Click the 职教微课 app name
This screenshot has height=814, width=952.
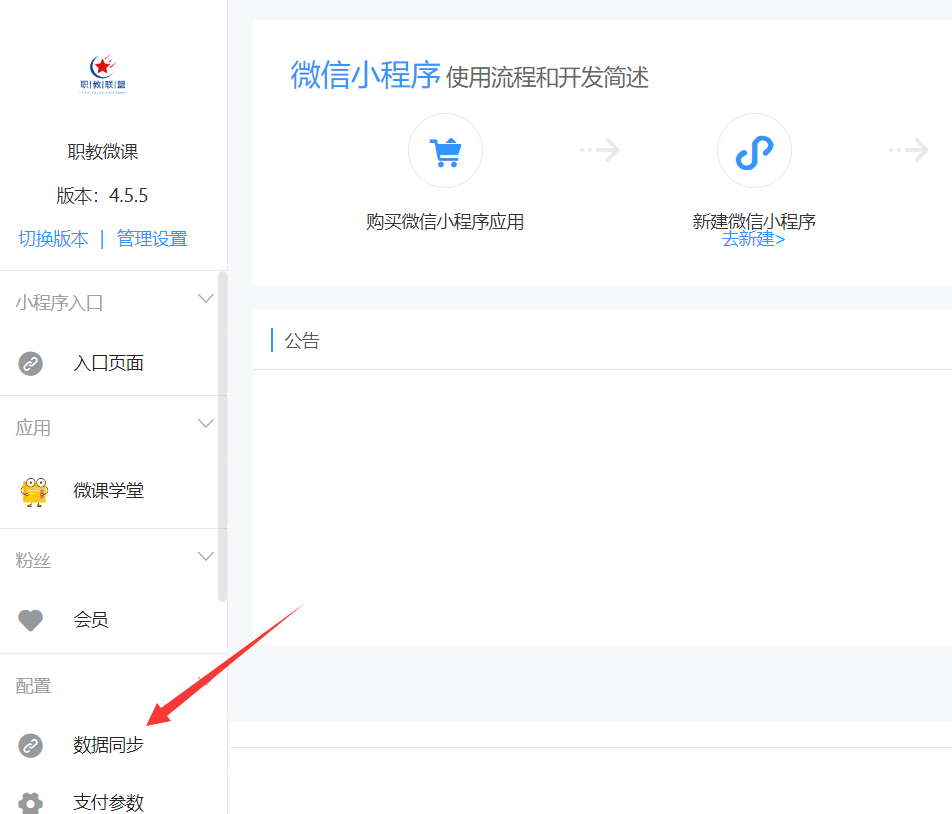pos(103,151)
